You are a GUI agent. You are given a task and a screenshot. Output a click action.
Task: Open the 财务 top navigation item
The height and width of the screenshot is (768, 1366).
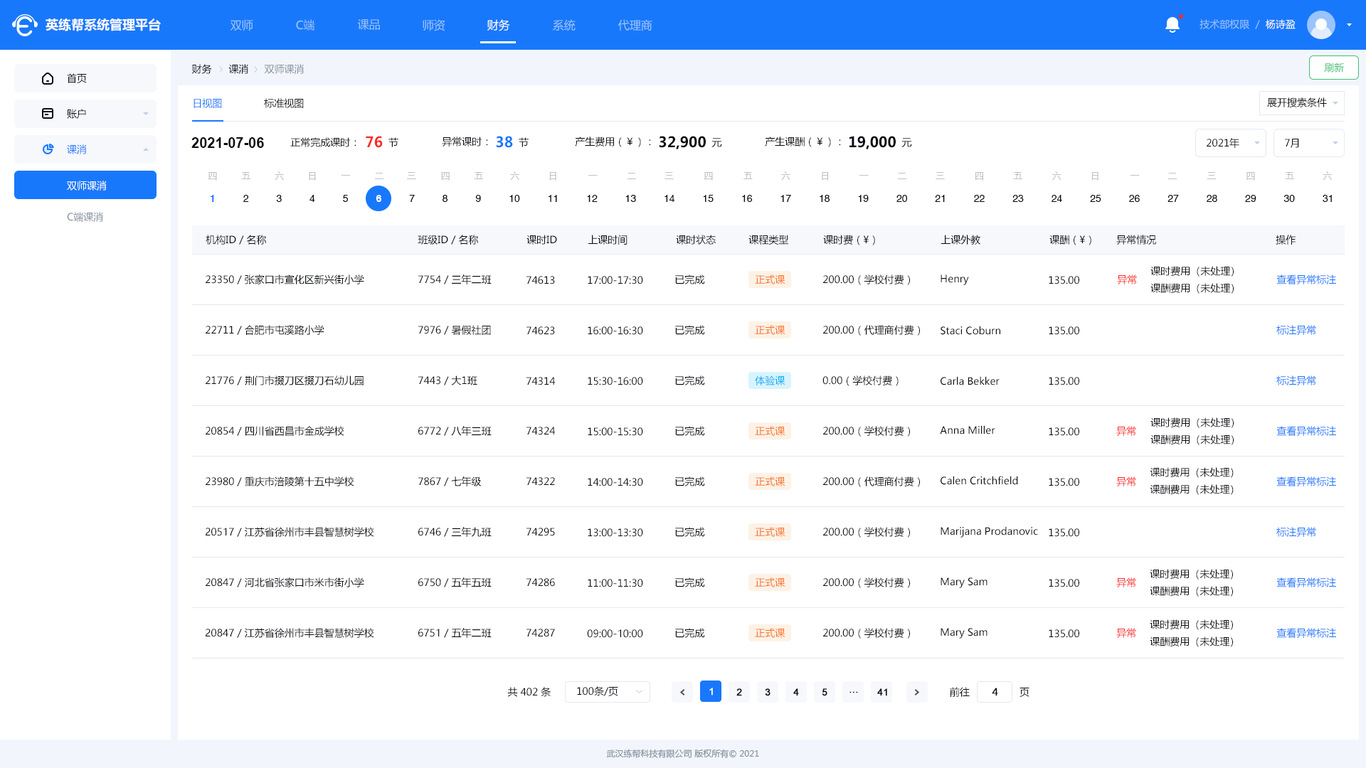[x=498, y=25]
